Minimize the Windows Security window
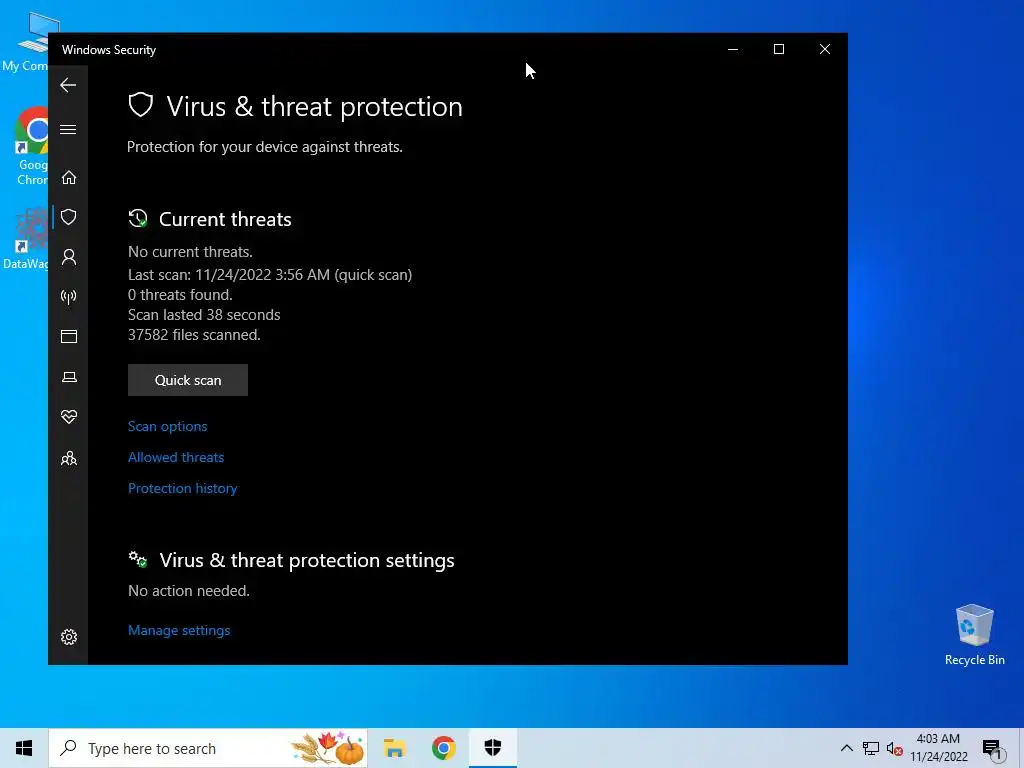1024x768 pixels. coord(733,49)
